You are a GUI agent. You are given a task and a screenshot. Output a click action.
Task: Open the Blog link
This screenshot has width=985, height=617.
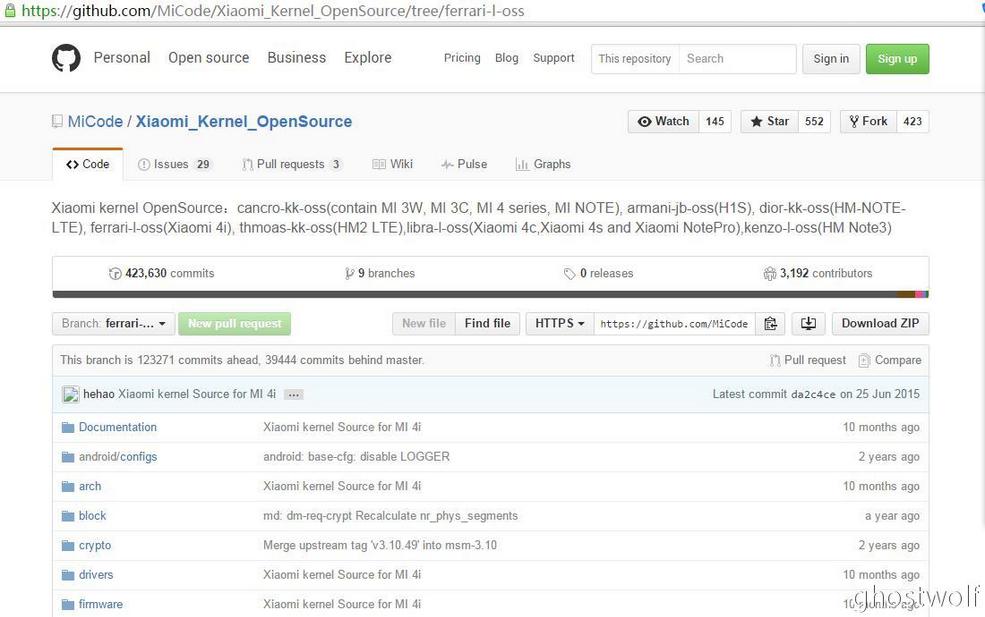[x=506, y=58]
